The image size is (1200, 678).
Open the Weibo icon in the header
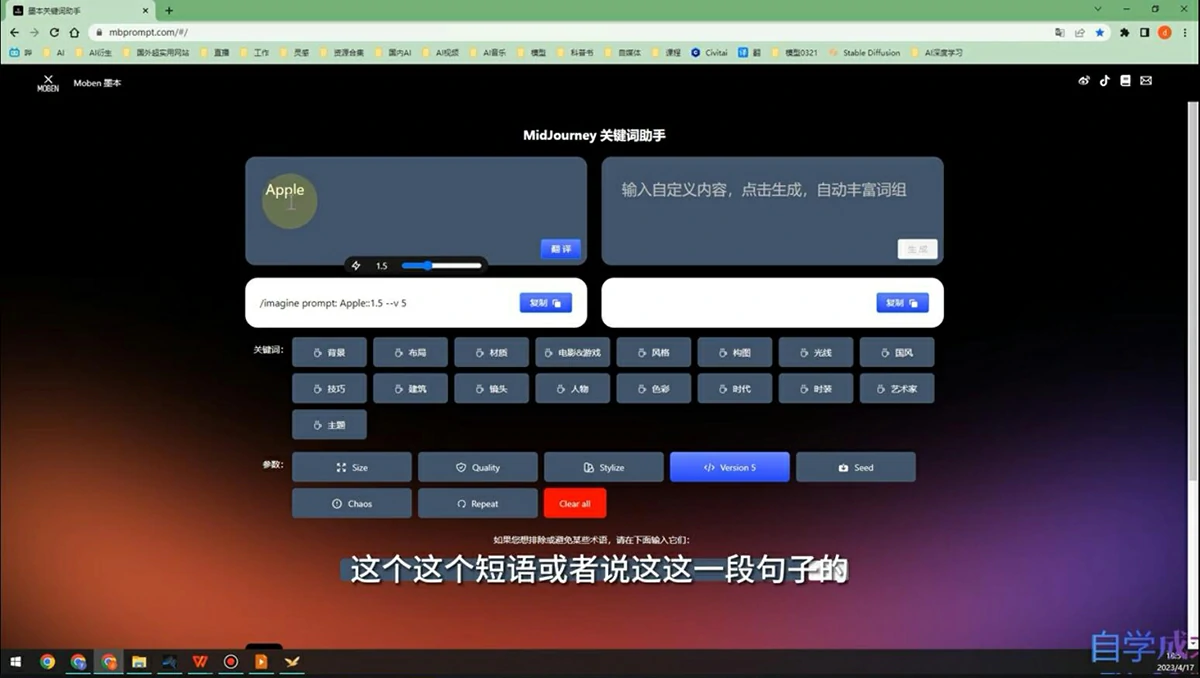(x=1084, y=81)
